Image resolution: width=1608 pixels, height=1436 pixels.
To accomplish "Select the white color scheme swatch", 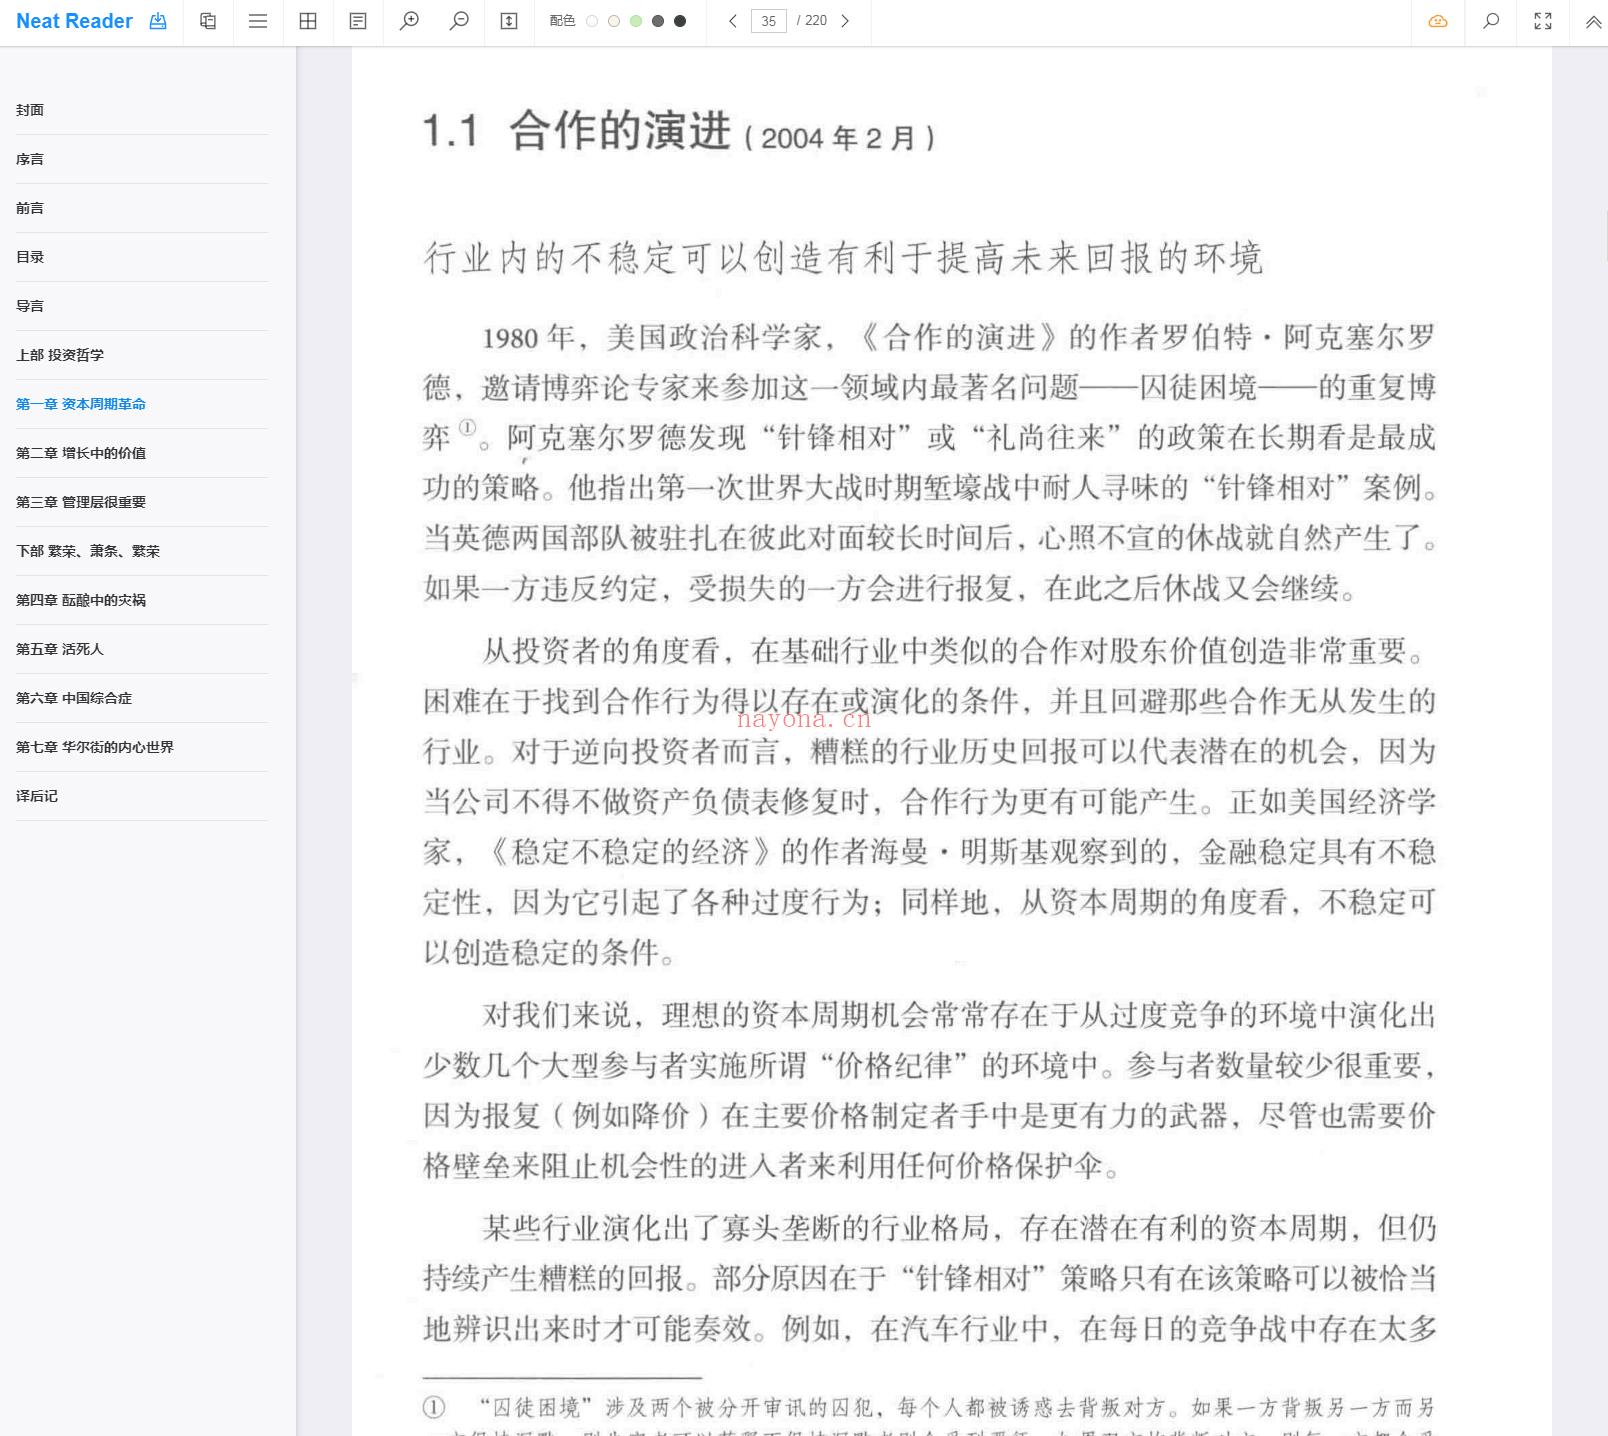I will point(592,21).
